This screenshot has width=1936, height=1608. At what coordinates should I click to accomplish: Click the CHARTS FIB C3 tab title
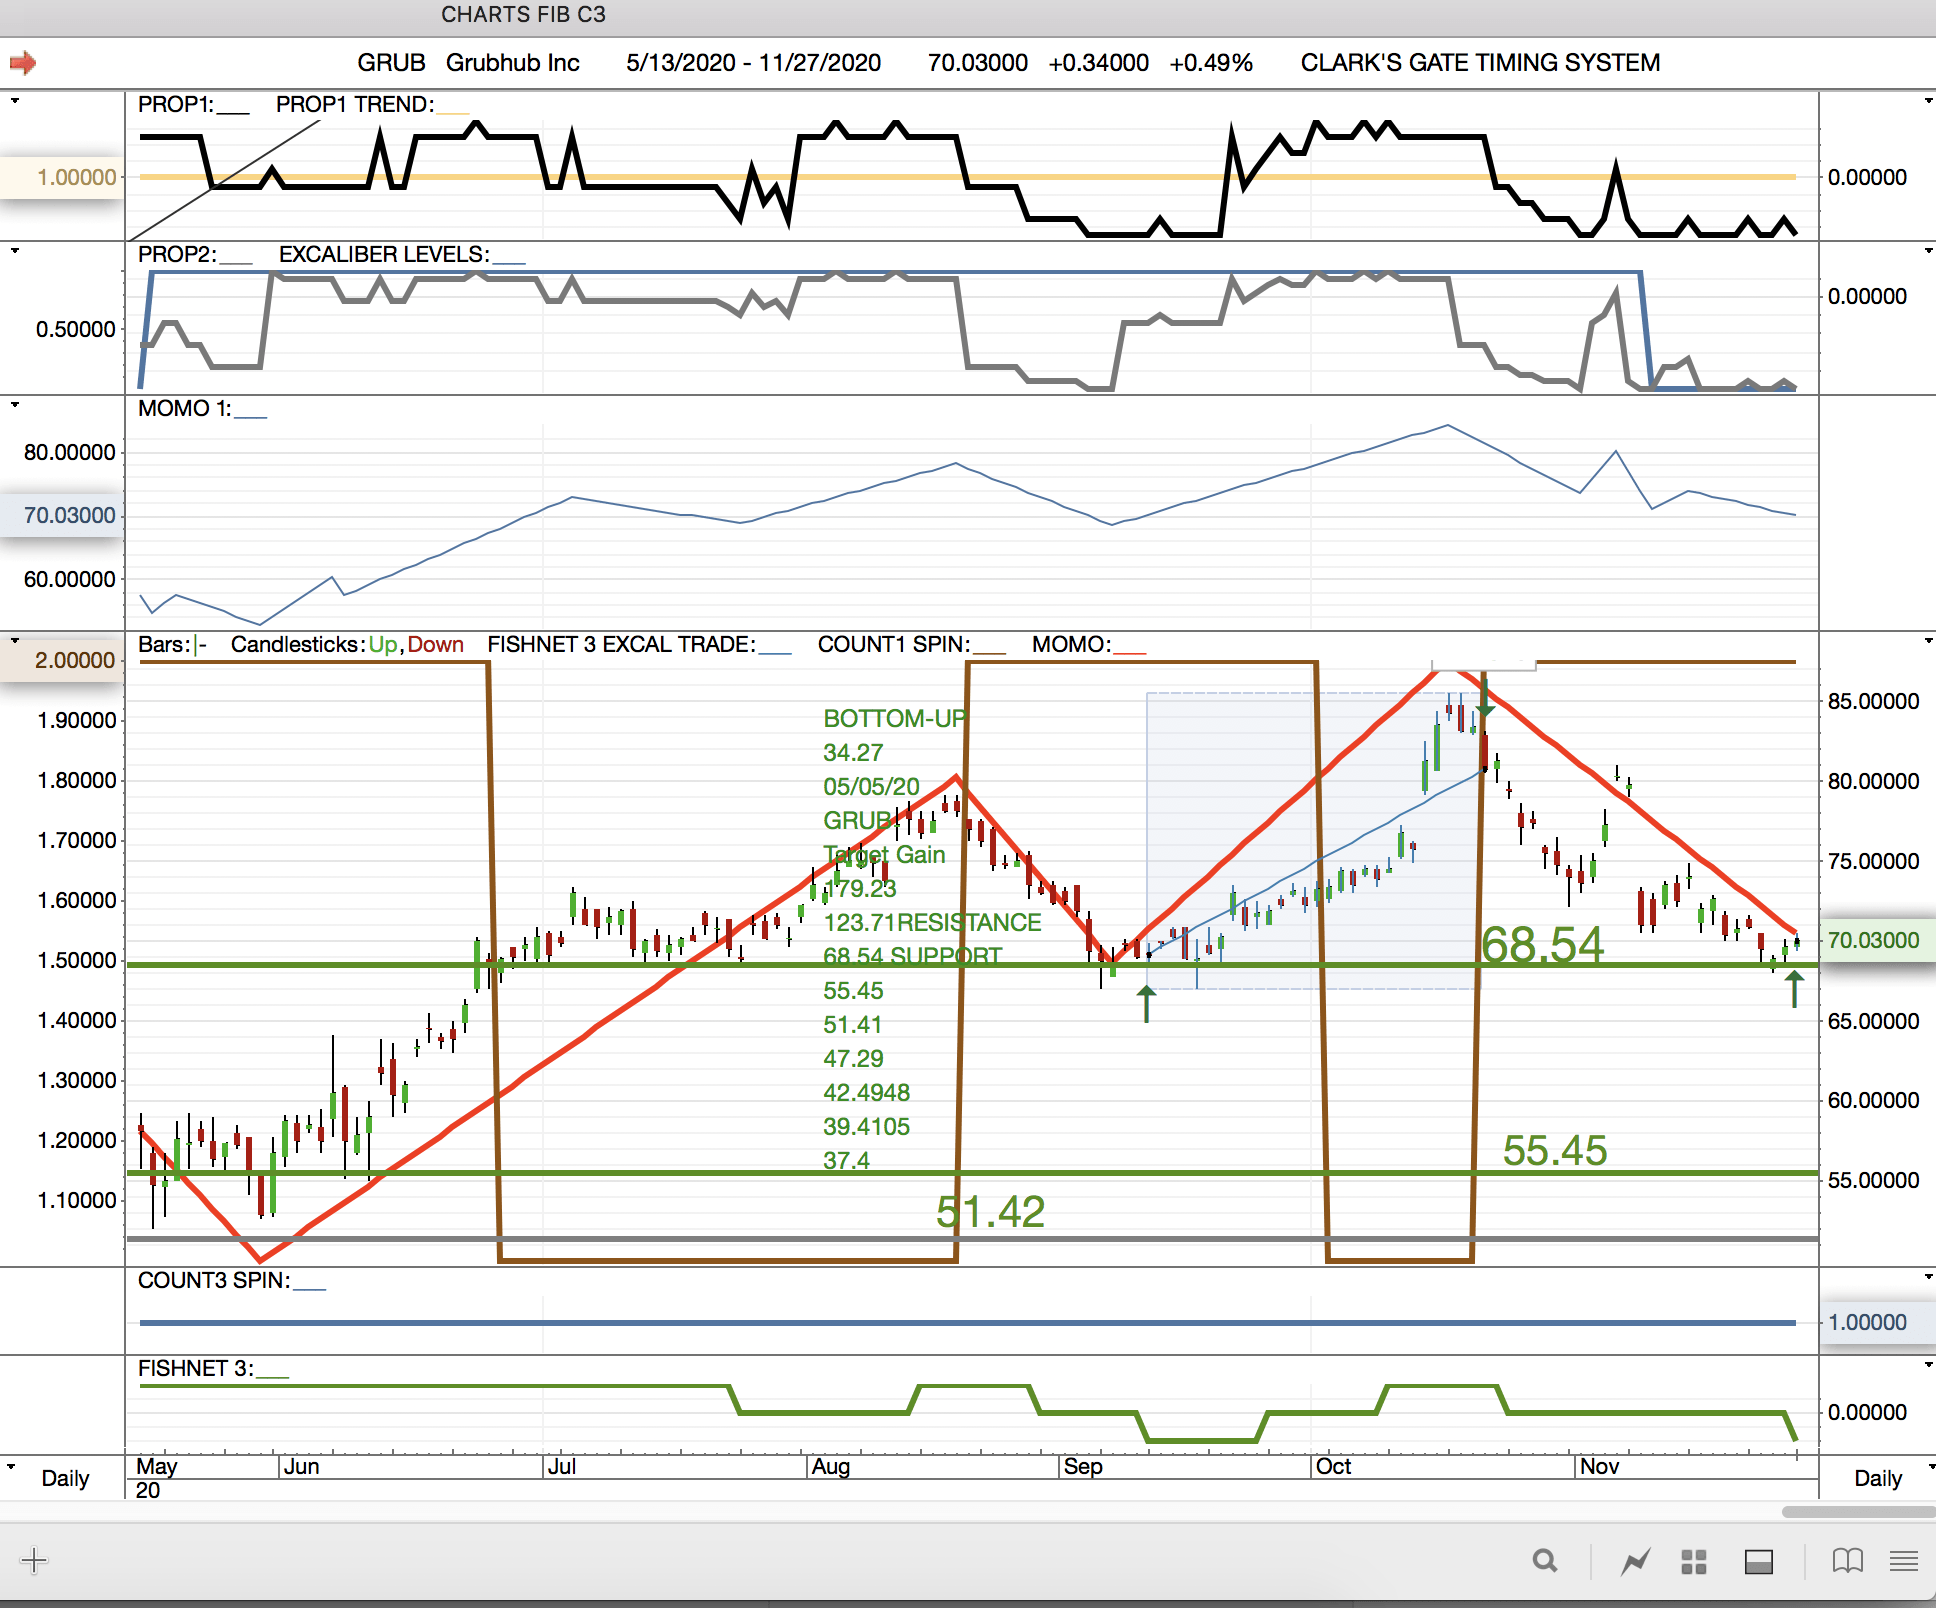(523, 14)
